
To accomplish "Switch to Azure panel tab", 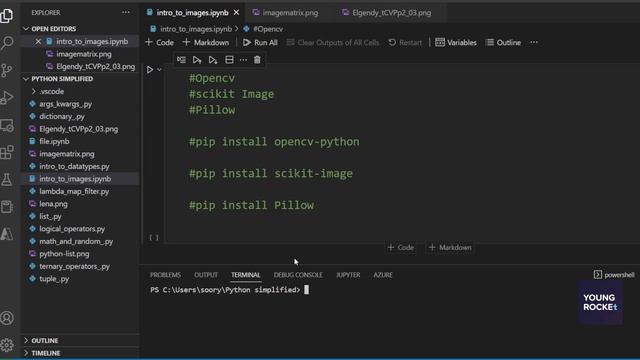I will pos(383,275).
